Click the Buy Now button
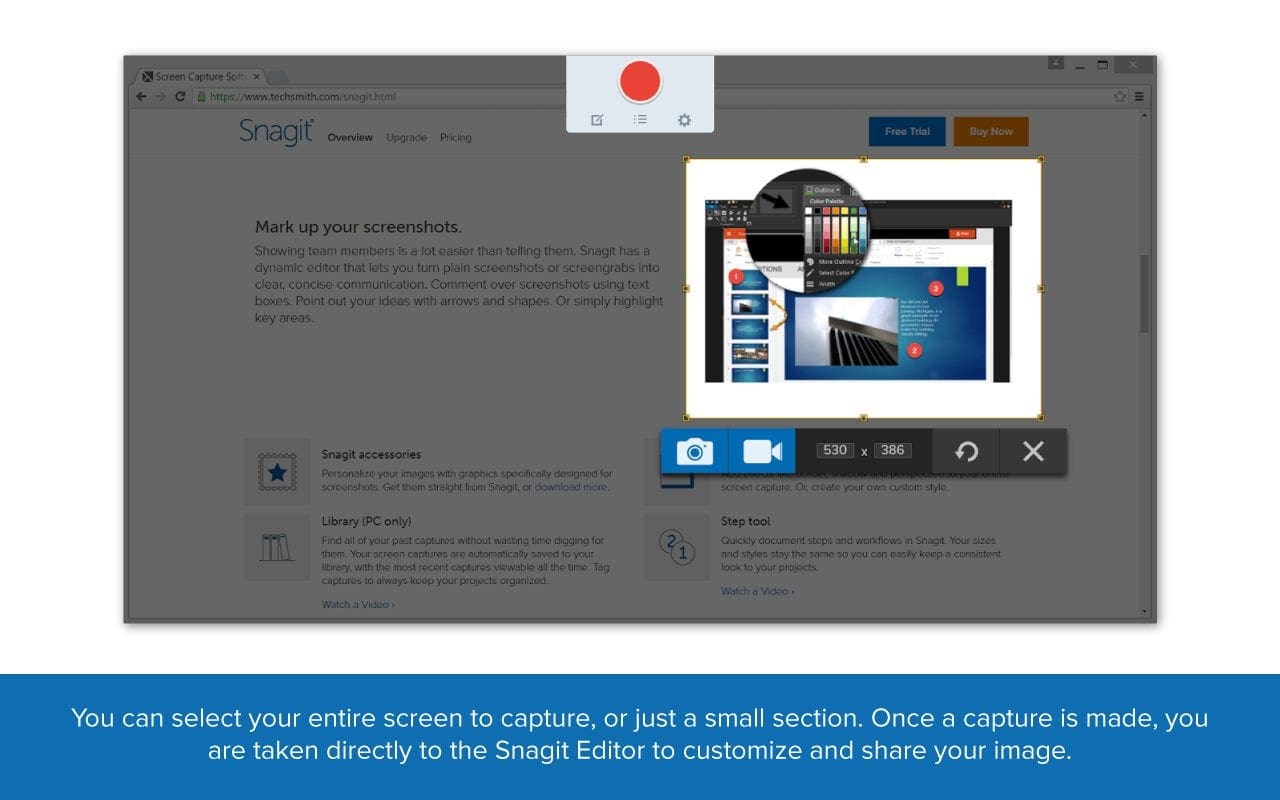 click(990, 130)
